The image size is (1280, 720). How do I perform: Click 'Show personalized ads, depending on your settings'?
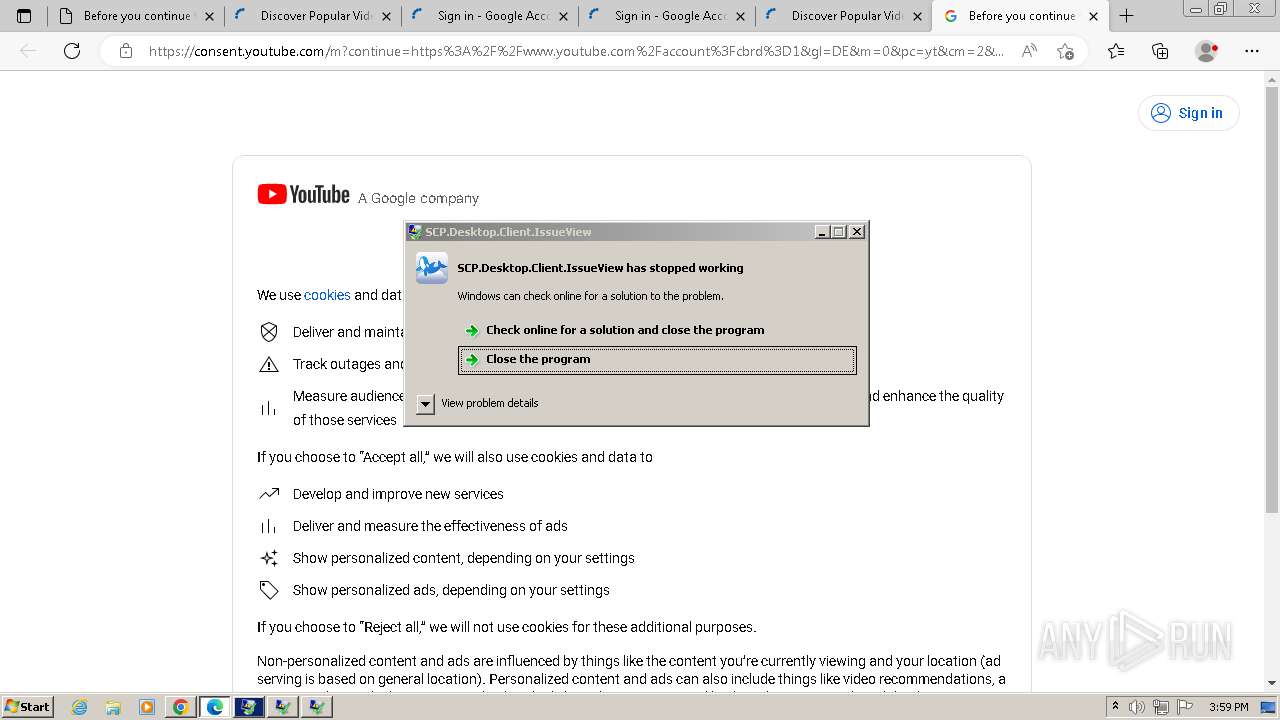pyautogui.click(x=451, y=590)
